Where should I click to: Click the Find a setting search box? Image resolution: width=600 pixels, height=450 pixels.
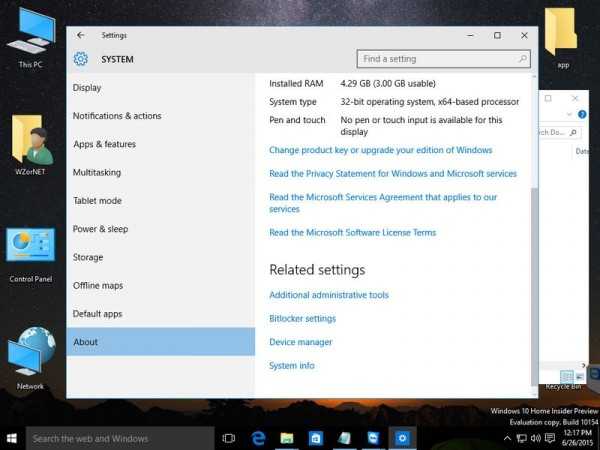click(x=443, y=59)
